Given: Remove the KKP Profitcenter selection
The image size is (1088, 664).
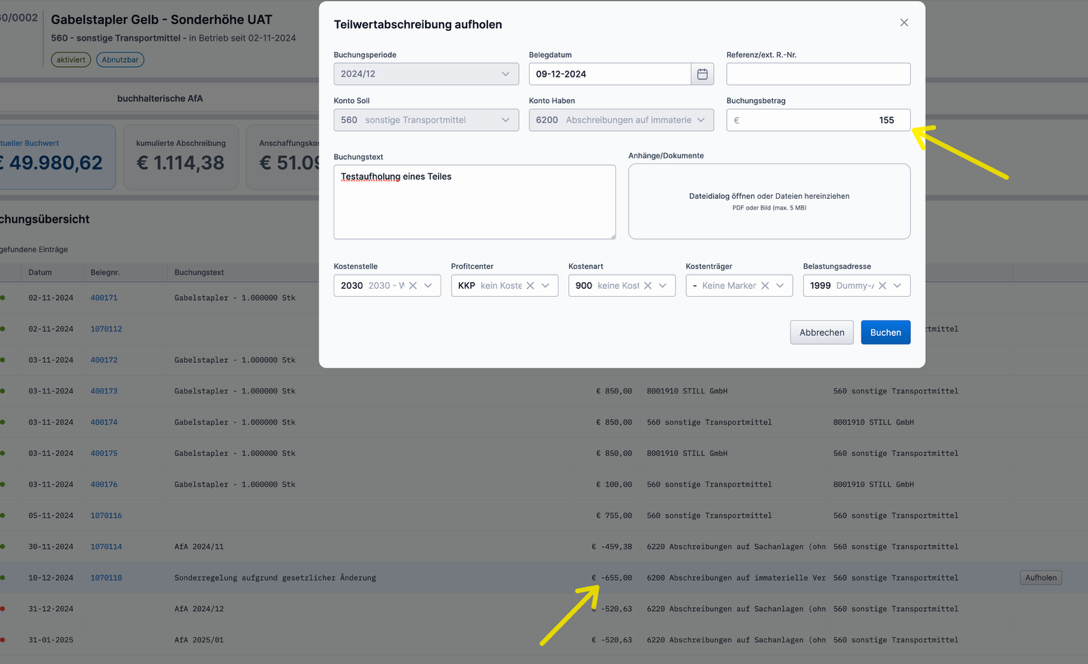Looking at the screenshot, I should [529, 285].
